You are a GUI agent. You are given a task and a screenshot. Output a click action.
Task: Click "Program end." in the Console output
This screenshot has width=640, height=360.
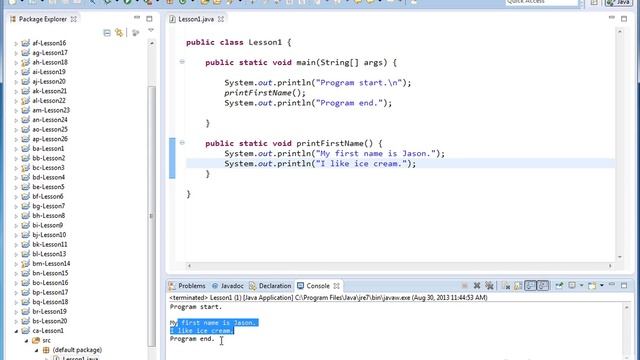click(x=192, y=339)
